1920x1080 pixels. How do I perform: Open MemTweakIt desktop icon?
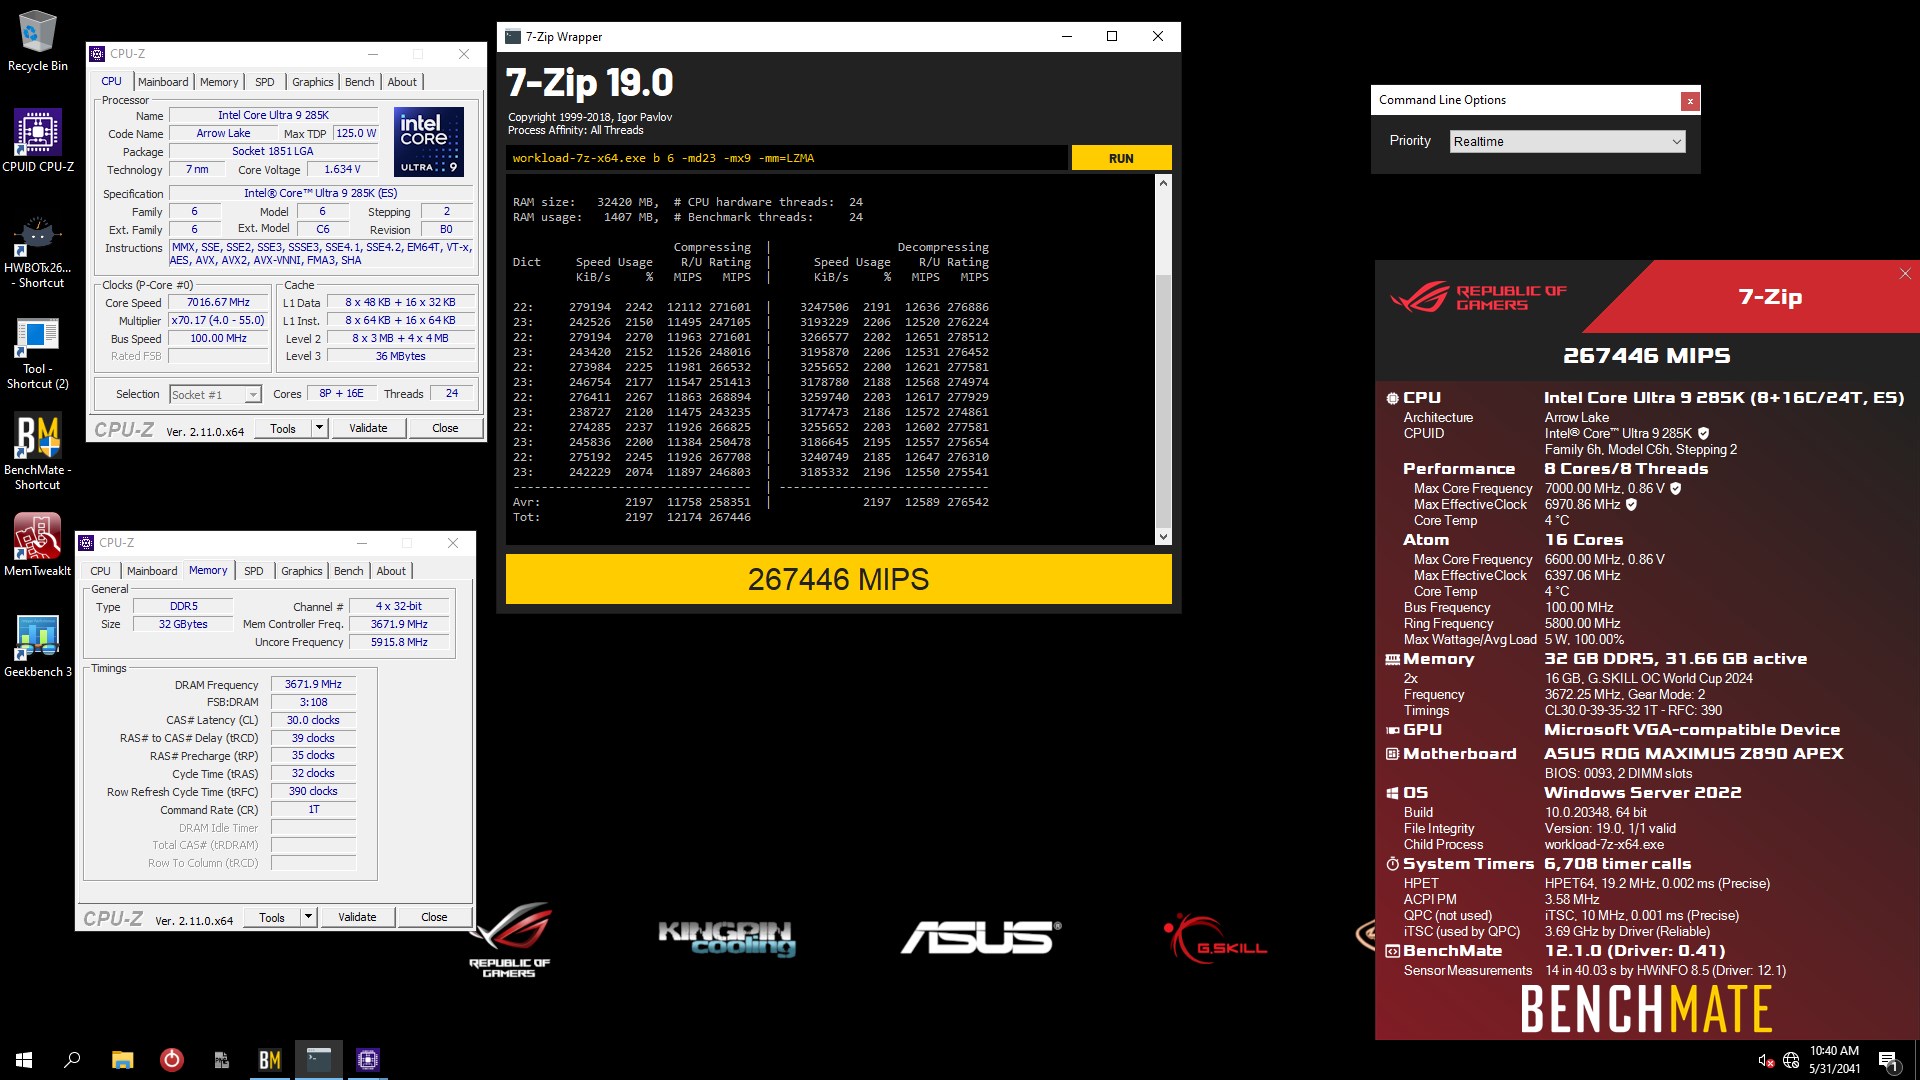point(38,544)
